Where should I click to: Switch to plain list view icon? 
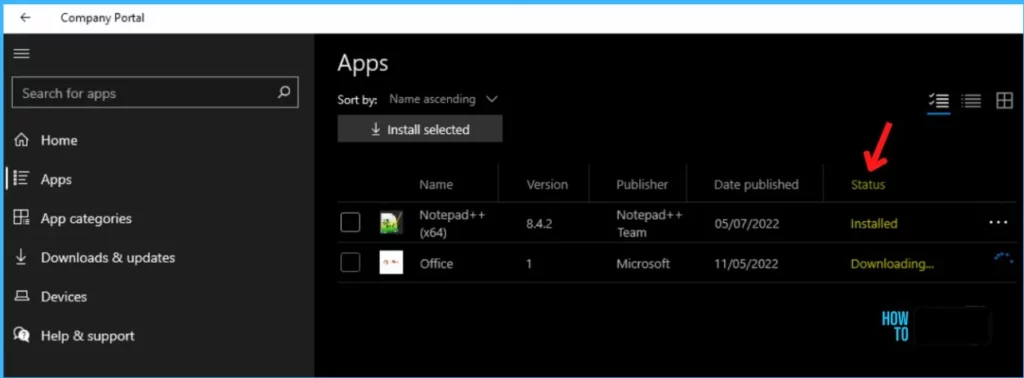(x=971, y=101)
